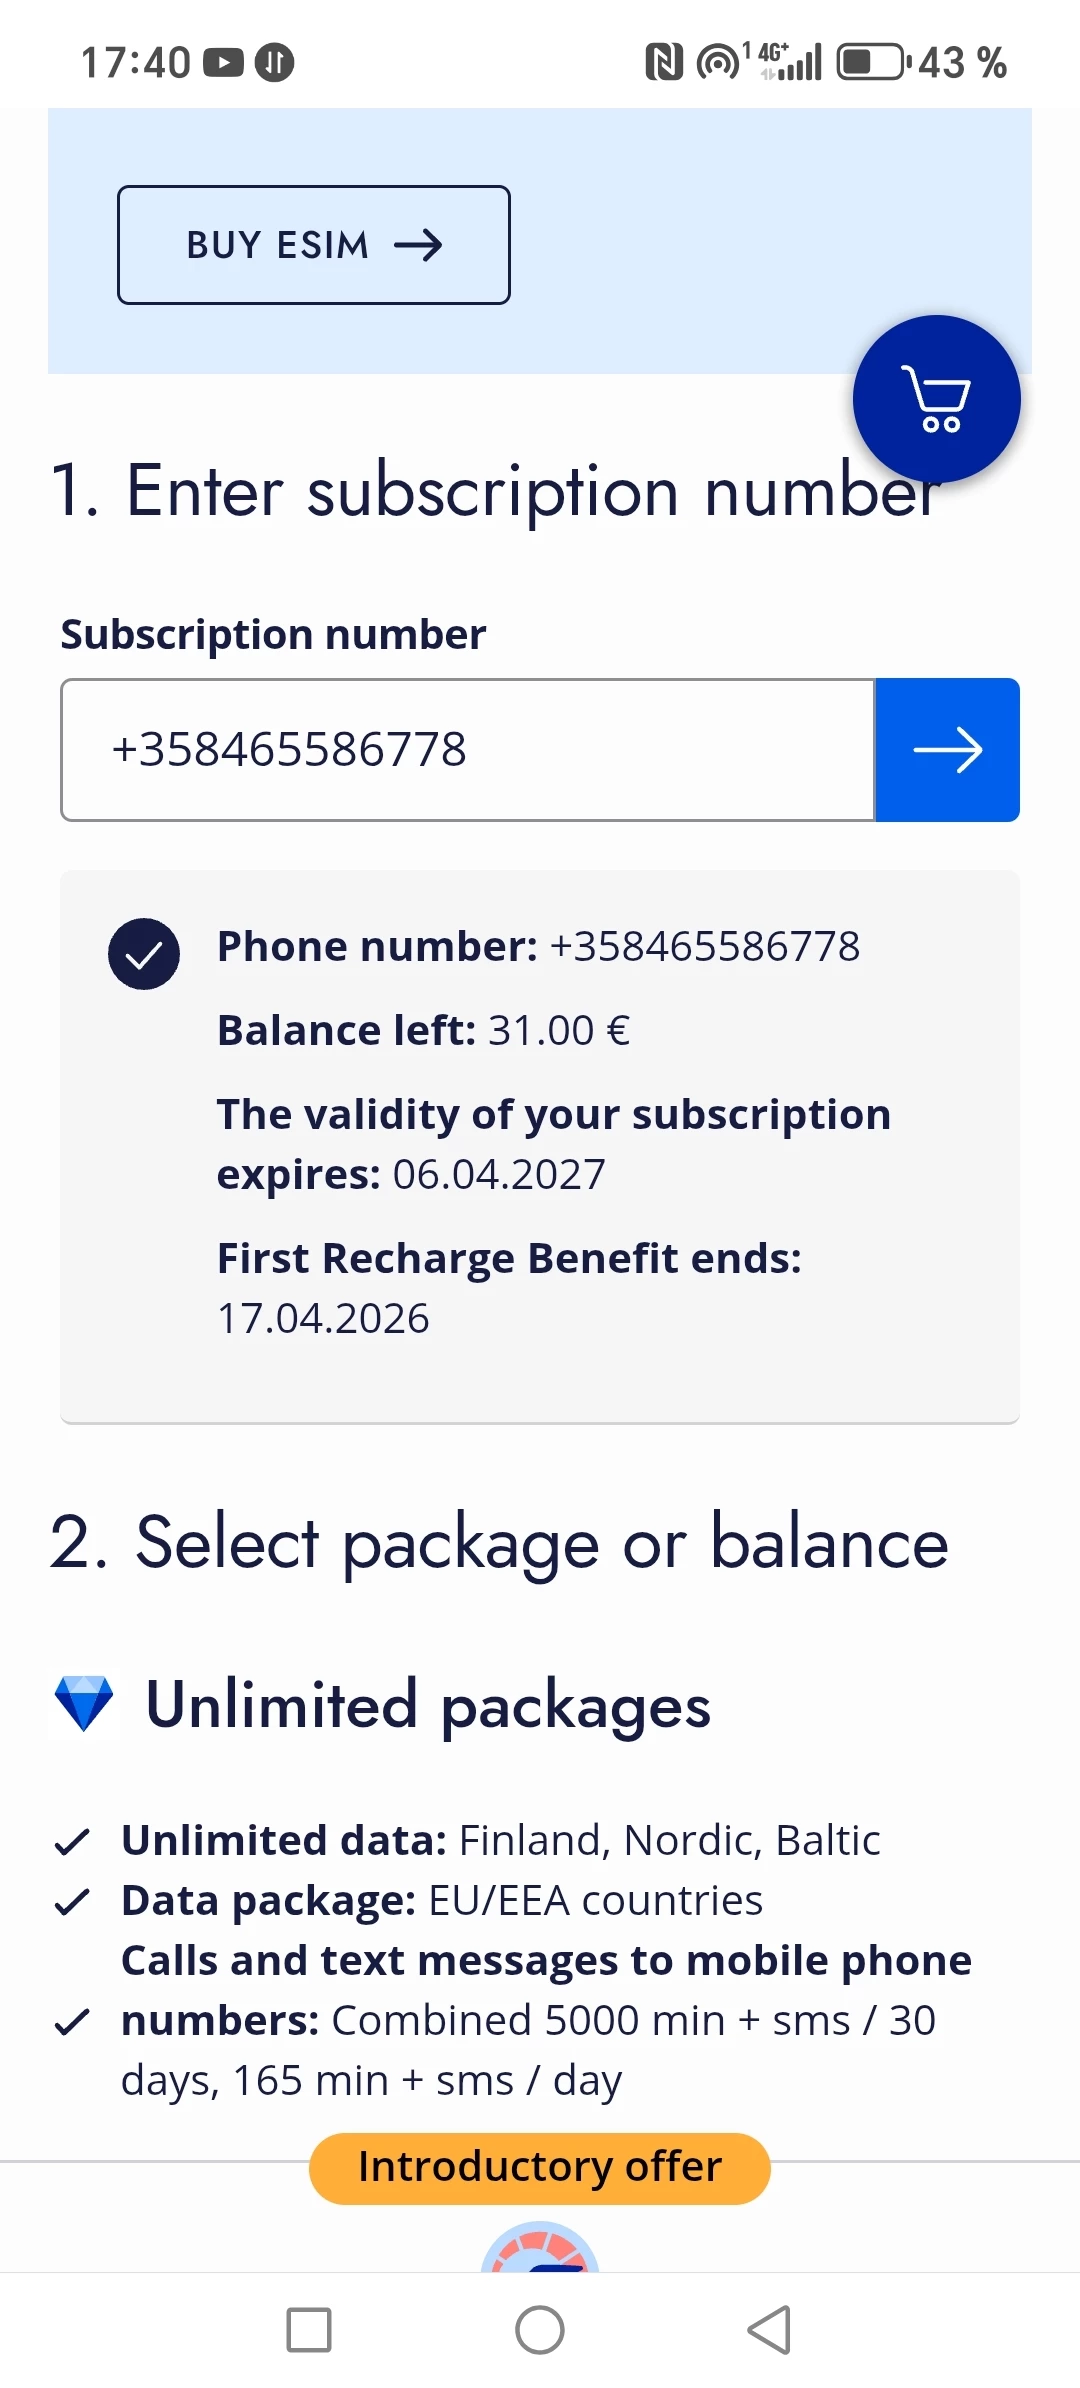Tap the YouTube notification icon

click(x=223, y=62)
